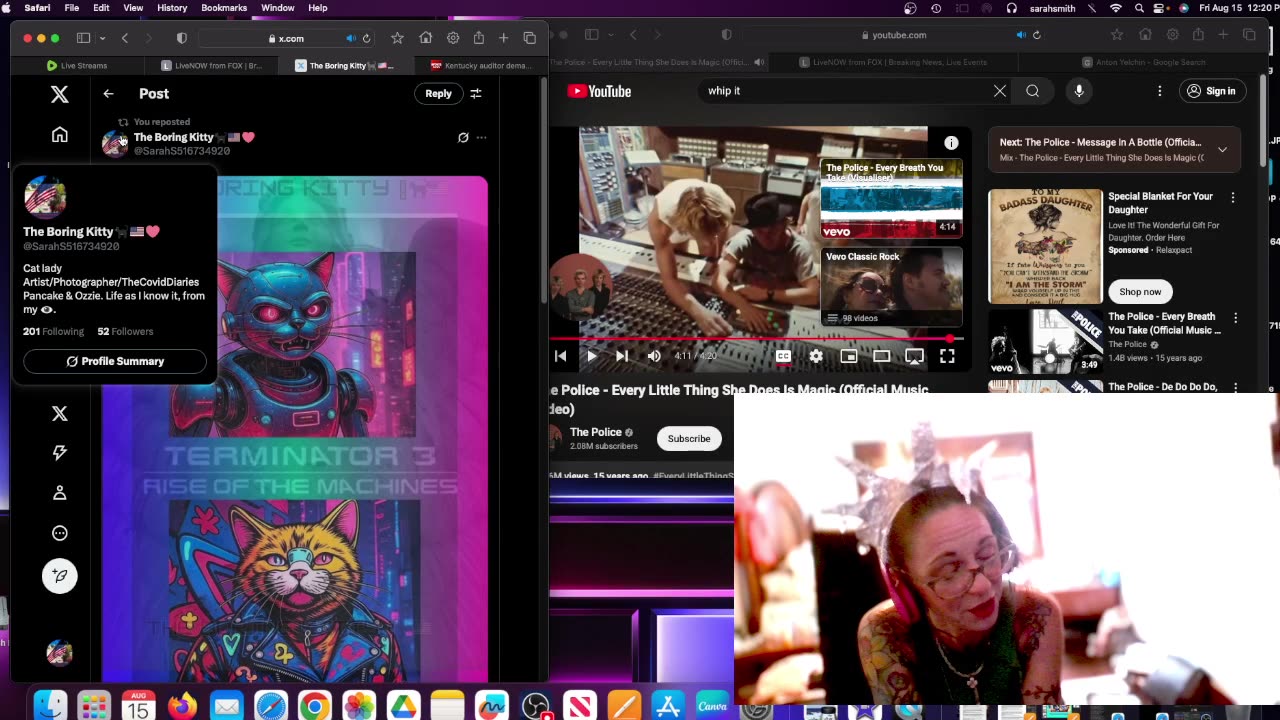Toggle theater mode on YouTube video
Viewport: 1280px width, 720px height.
click(881, 356)
